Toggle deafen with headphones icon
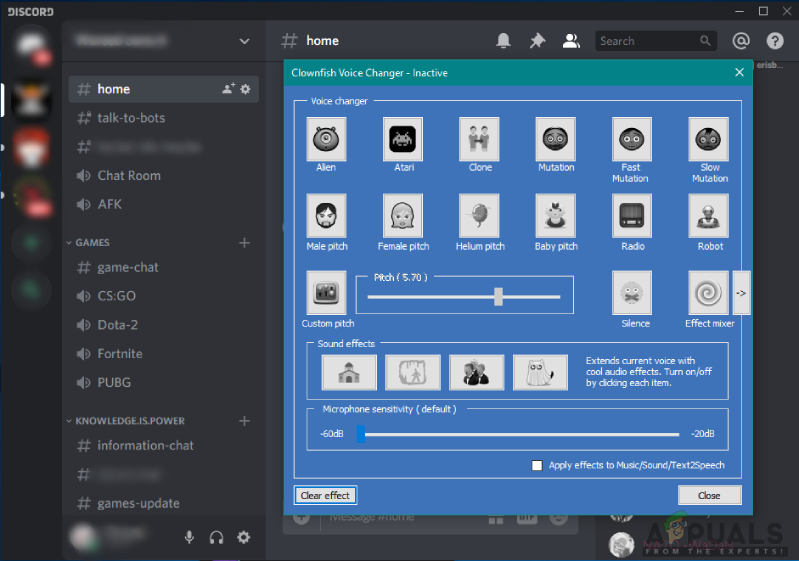Viewport: 799px width, 561px height. (x=217, y=537)
